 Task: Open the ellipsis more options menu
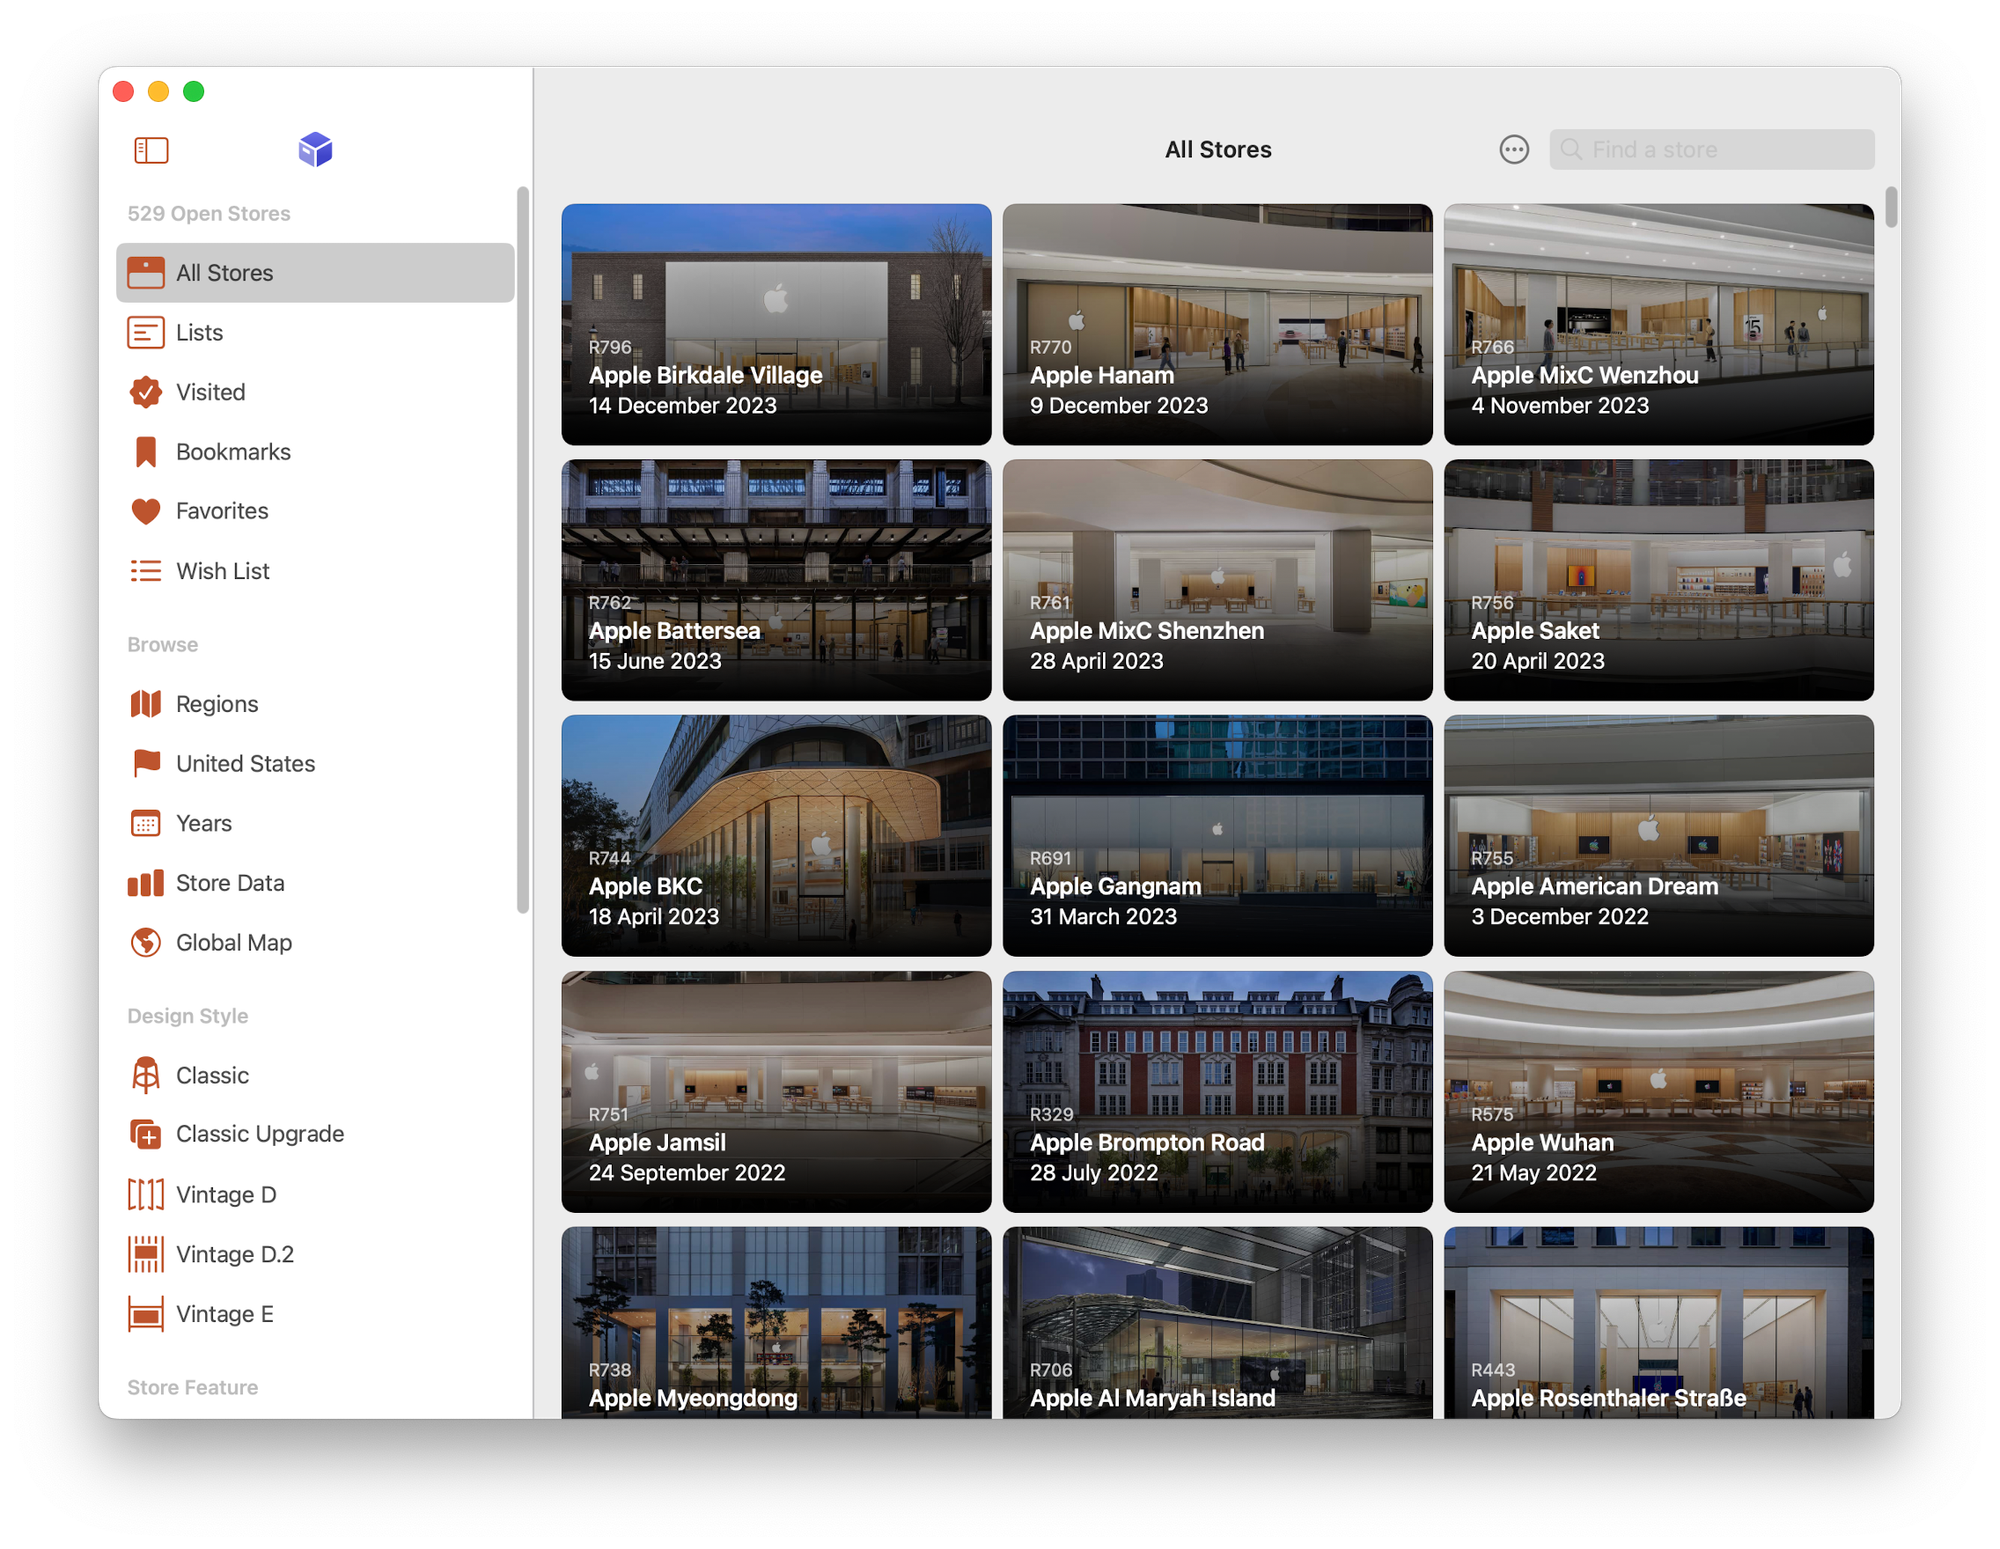(1514, 150)
